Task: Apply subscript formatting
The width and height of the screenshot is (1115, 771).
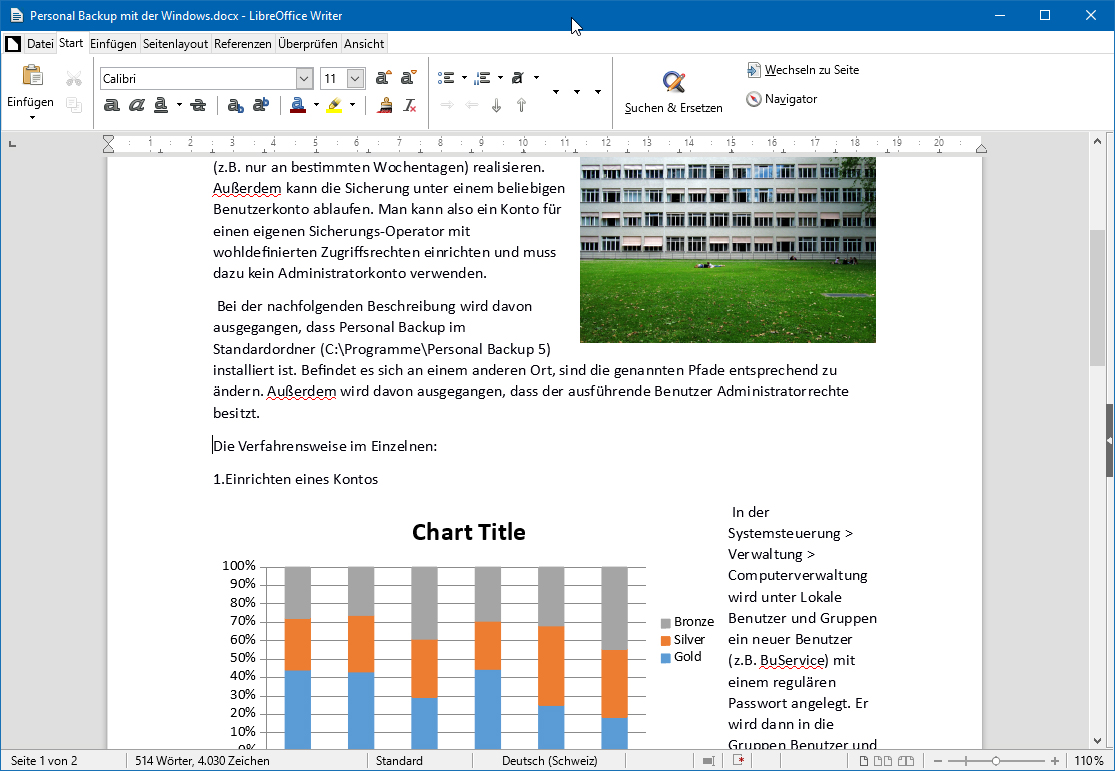Action: (x=235, y=105)
